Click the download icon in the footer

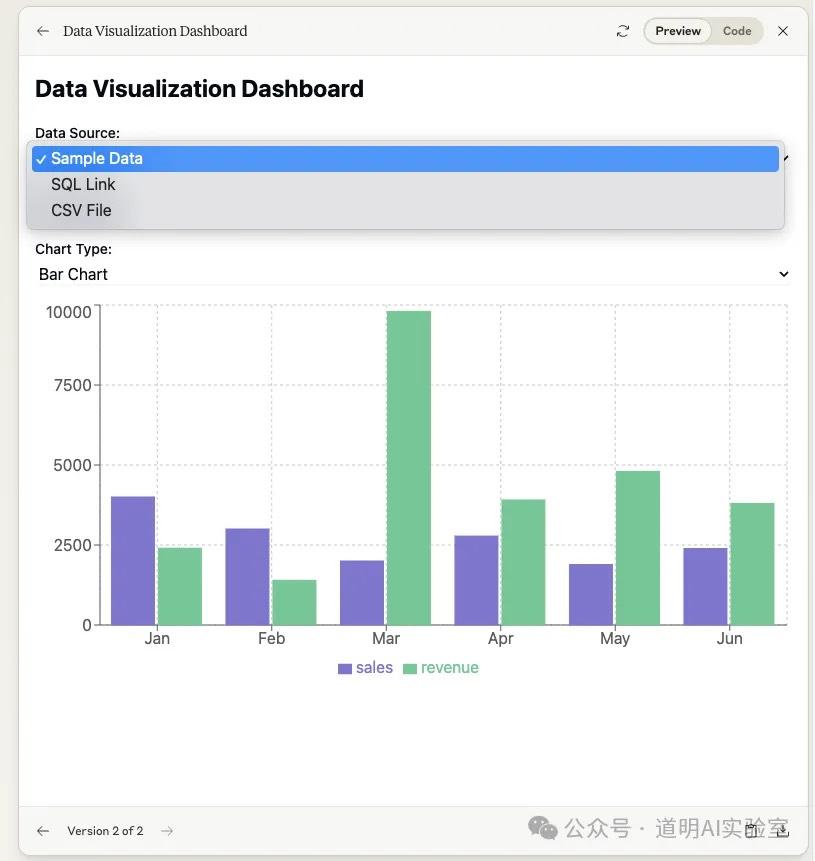pos(782,830)
